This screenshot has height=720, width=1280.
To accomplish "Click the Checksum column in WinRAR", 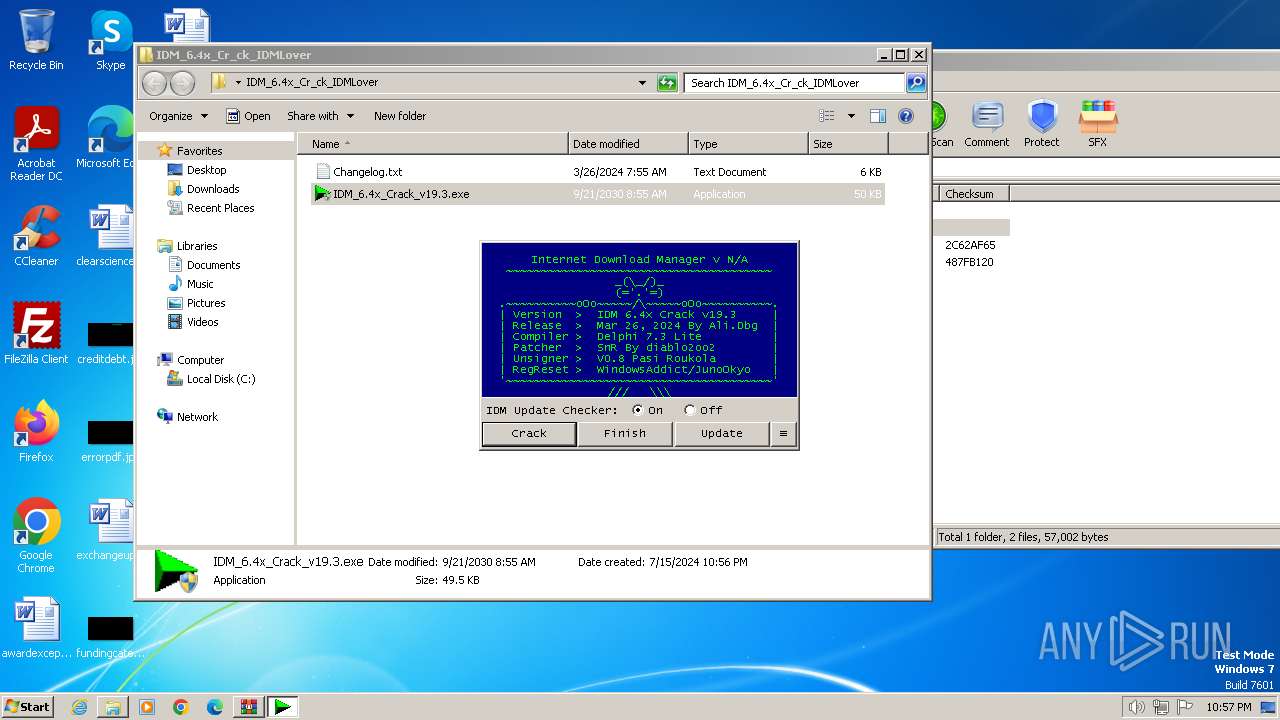I will point(974,194).
